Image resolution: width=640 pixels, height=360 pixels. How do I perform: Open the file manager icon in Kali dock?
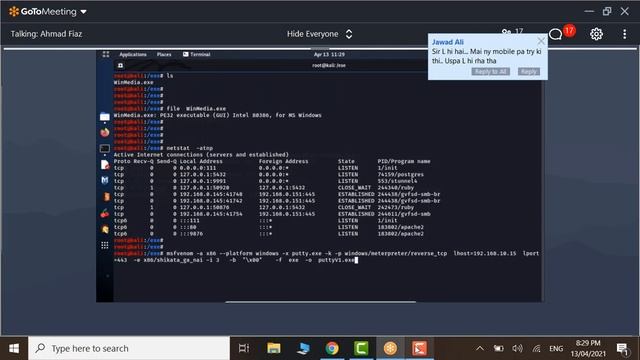[104, 118]
